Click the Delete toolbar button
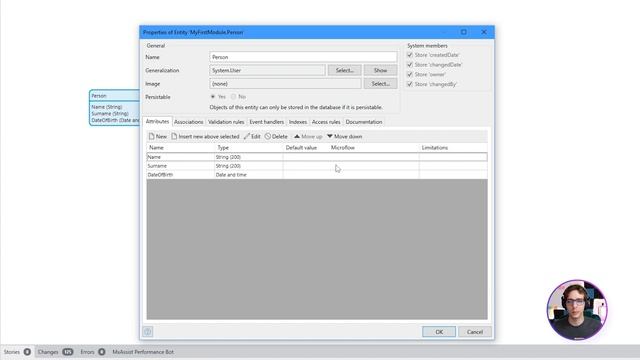Screen dimensions: 640x360 (276, 136)
